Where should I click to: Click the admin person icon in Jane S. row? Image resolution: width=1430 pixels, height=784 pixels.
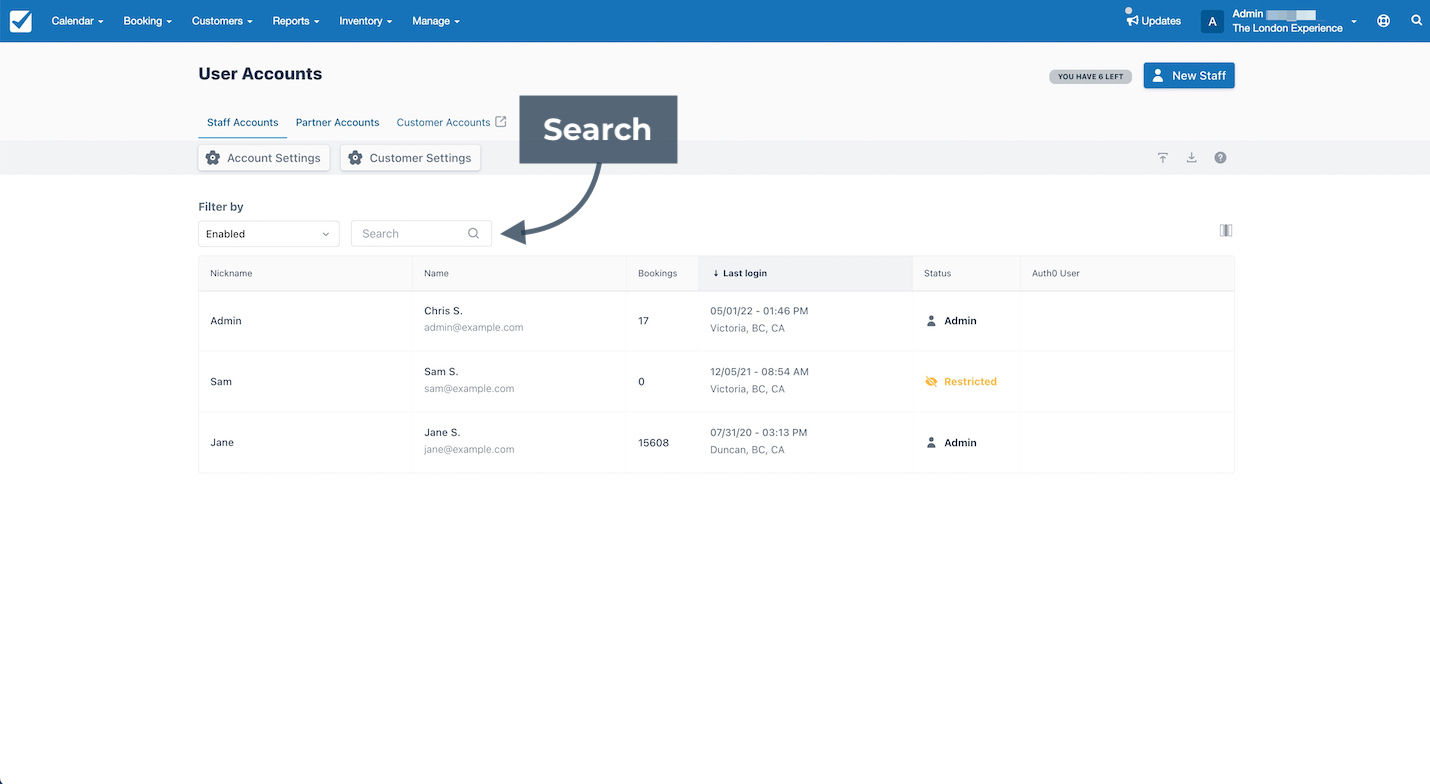click(x=931, y=442)
